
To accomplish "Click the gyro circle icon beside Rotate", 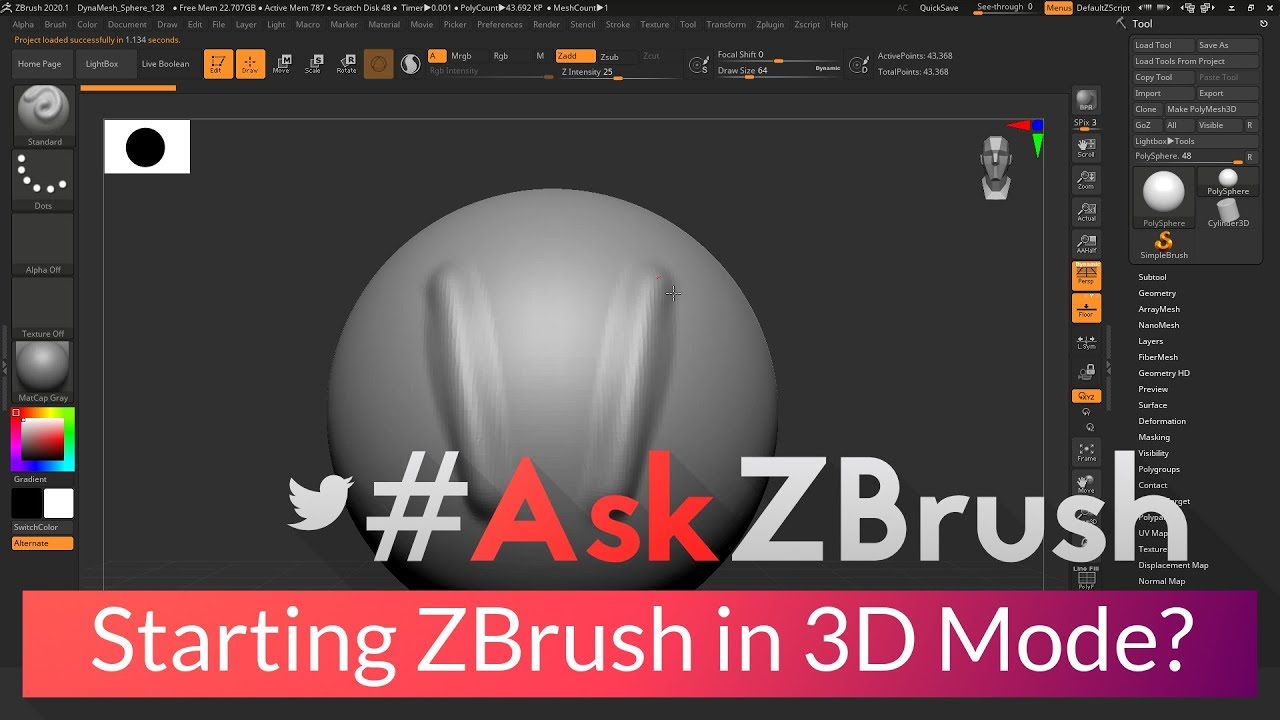I will (x=378, y=64).
